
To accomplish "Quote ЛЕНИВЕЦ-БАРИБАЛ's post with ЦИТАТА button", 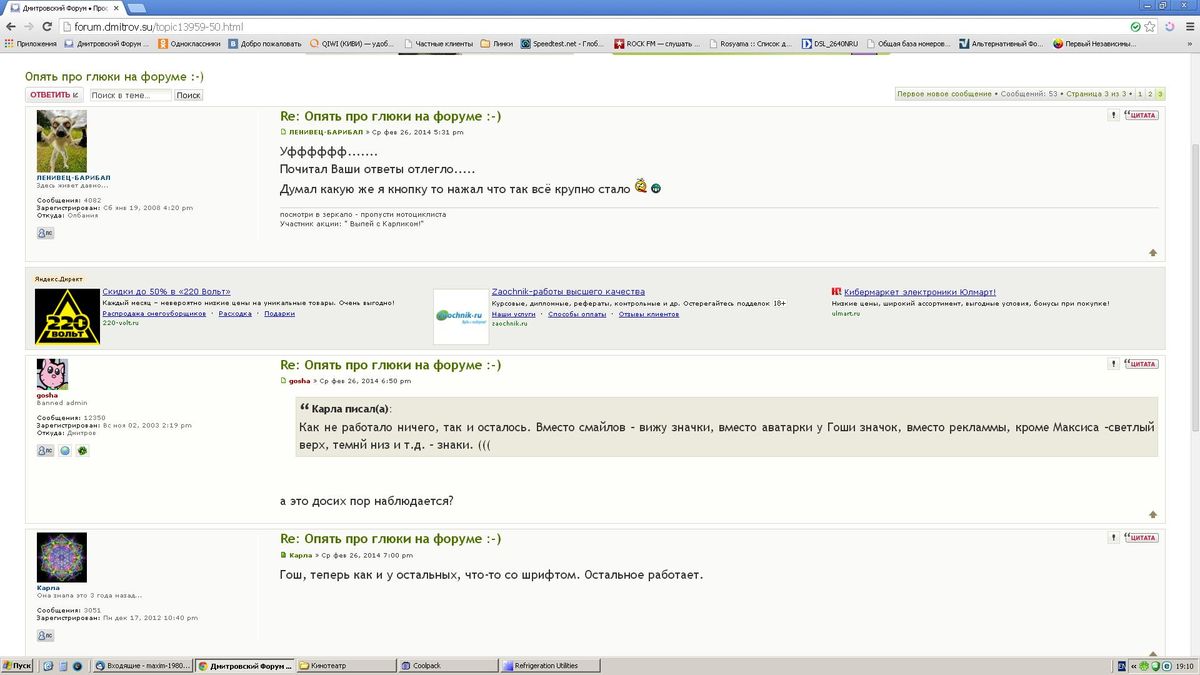I will coord(1141,115).
